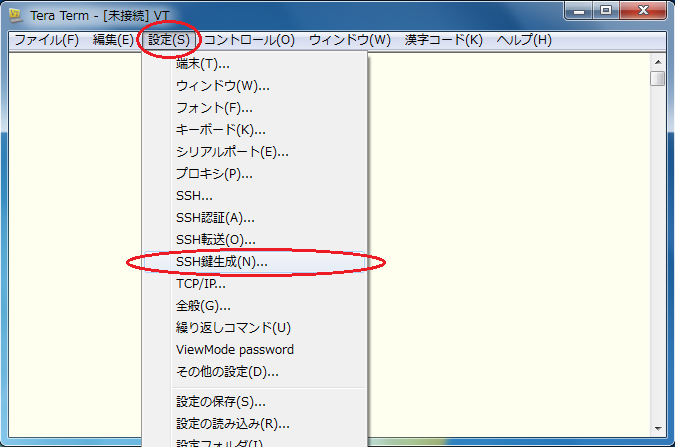675x447 pixels.
Task: Open the 漢字コード(K) menu
Action: click(x=443, y=40)
